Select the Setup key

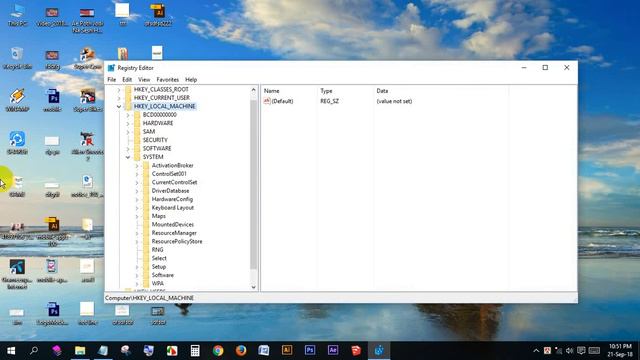point(158,267)
